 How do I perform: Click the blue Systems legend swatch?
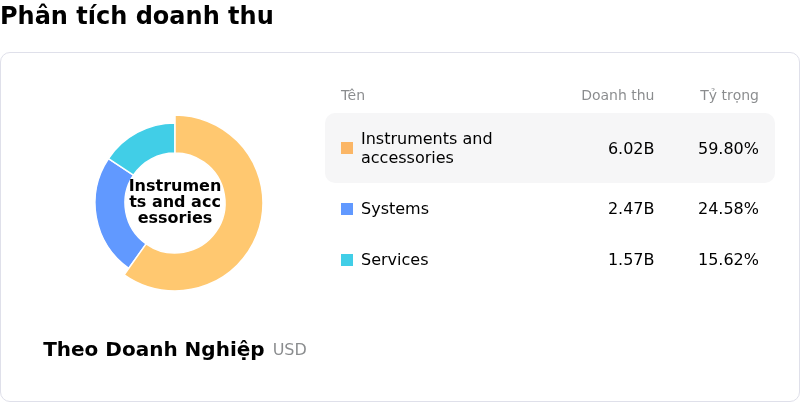pyautogui.click(x=347, y=209)
